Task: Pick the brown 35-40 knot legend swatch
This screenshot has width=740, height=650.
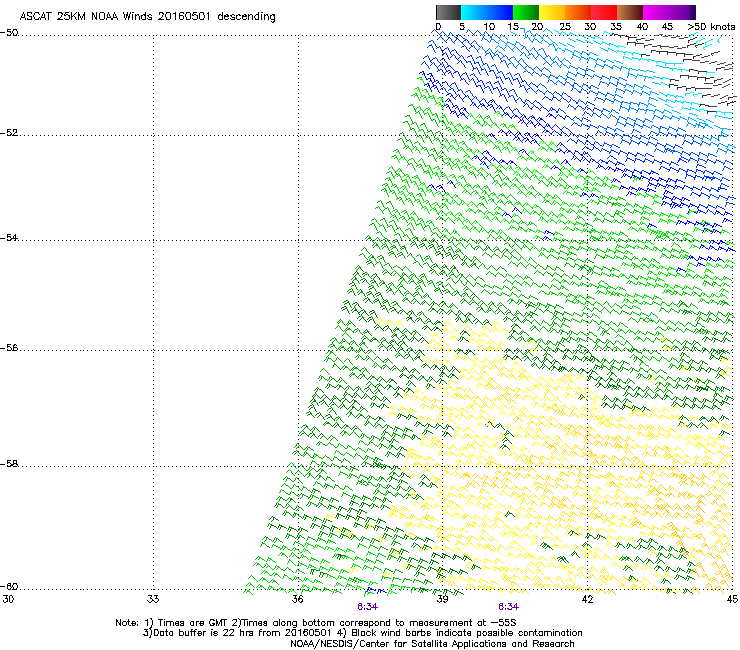Action: point(630,12)
